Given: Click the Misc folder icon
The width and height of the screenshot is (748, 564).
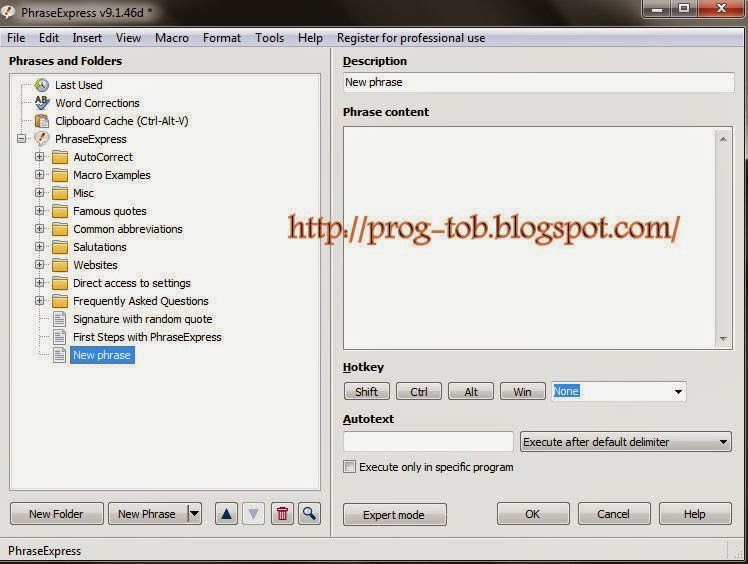Looking at the screenshot, I should [60, 193].
